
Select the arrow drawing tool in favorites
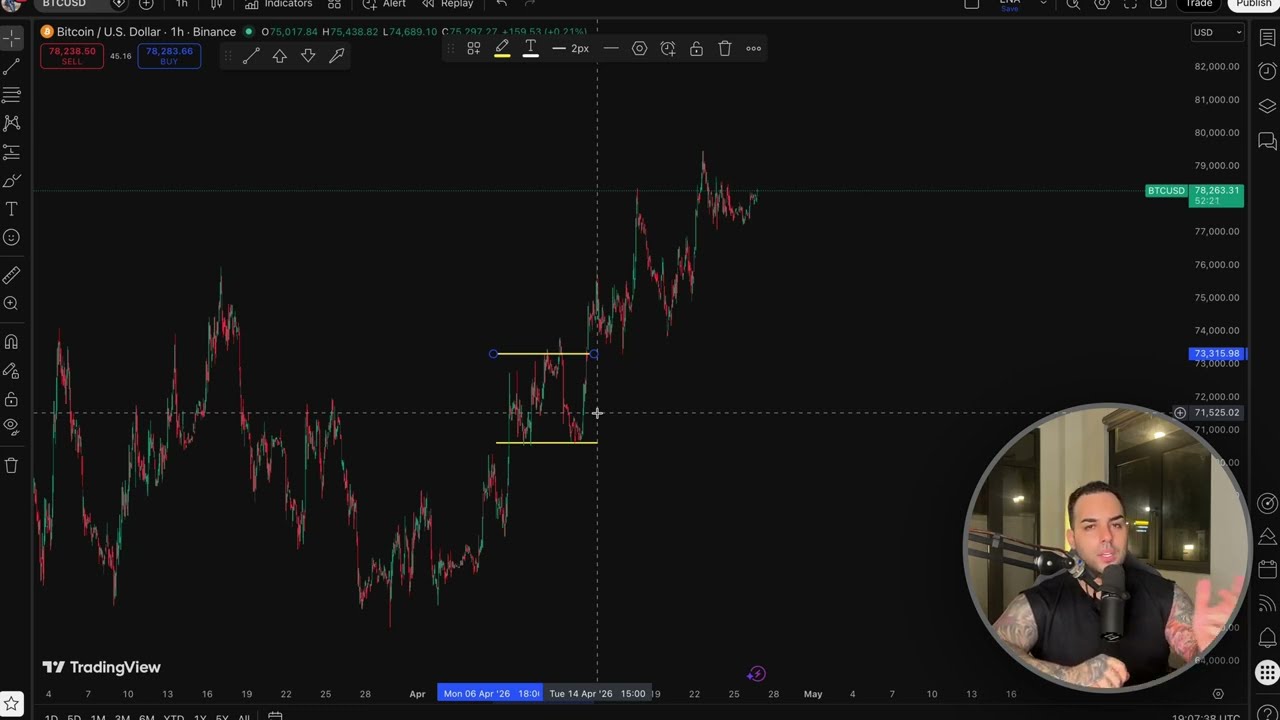click(337, 57)
